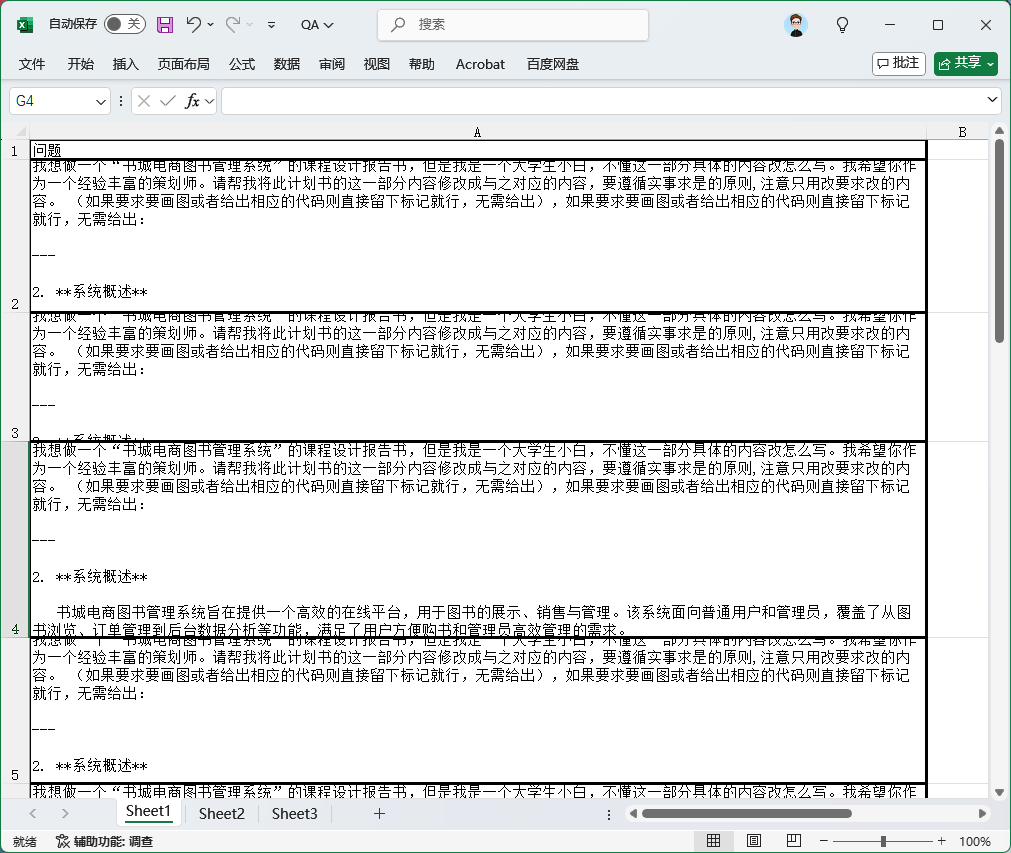Select row 2 header
1011x853 pixels.
(x=14, y=236)
